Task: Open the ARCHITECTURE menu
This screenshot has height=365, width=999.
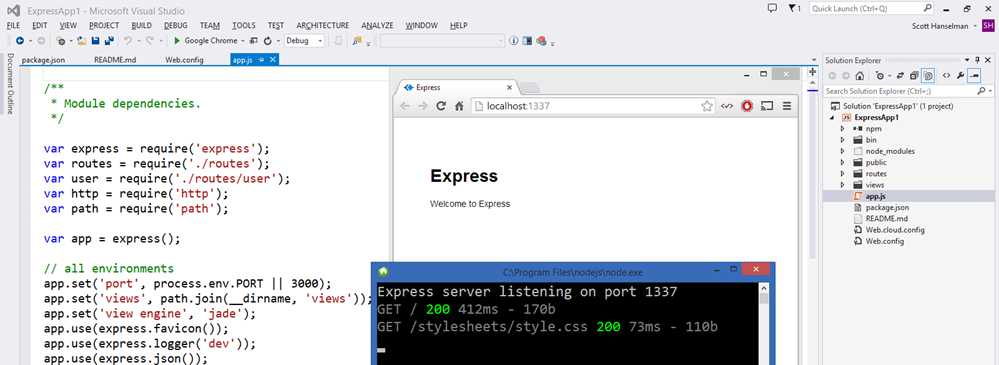Action: pos(322,25)
